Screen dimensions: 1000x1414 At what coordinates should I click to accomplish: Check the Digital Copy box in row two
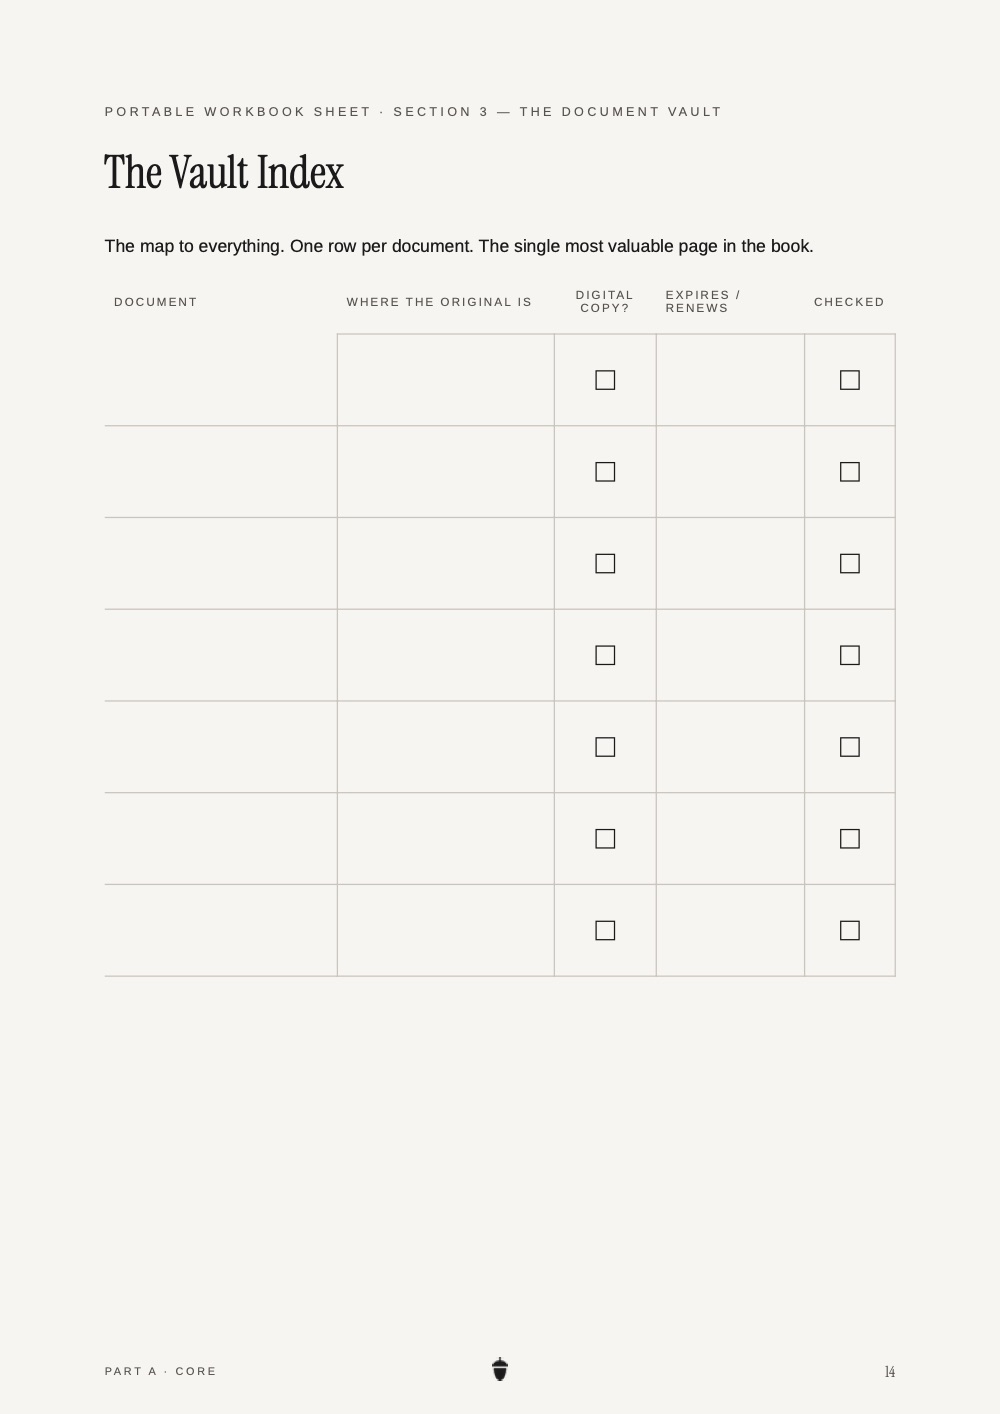[605, 472]
